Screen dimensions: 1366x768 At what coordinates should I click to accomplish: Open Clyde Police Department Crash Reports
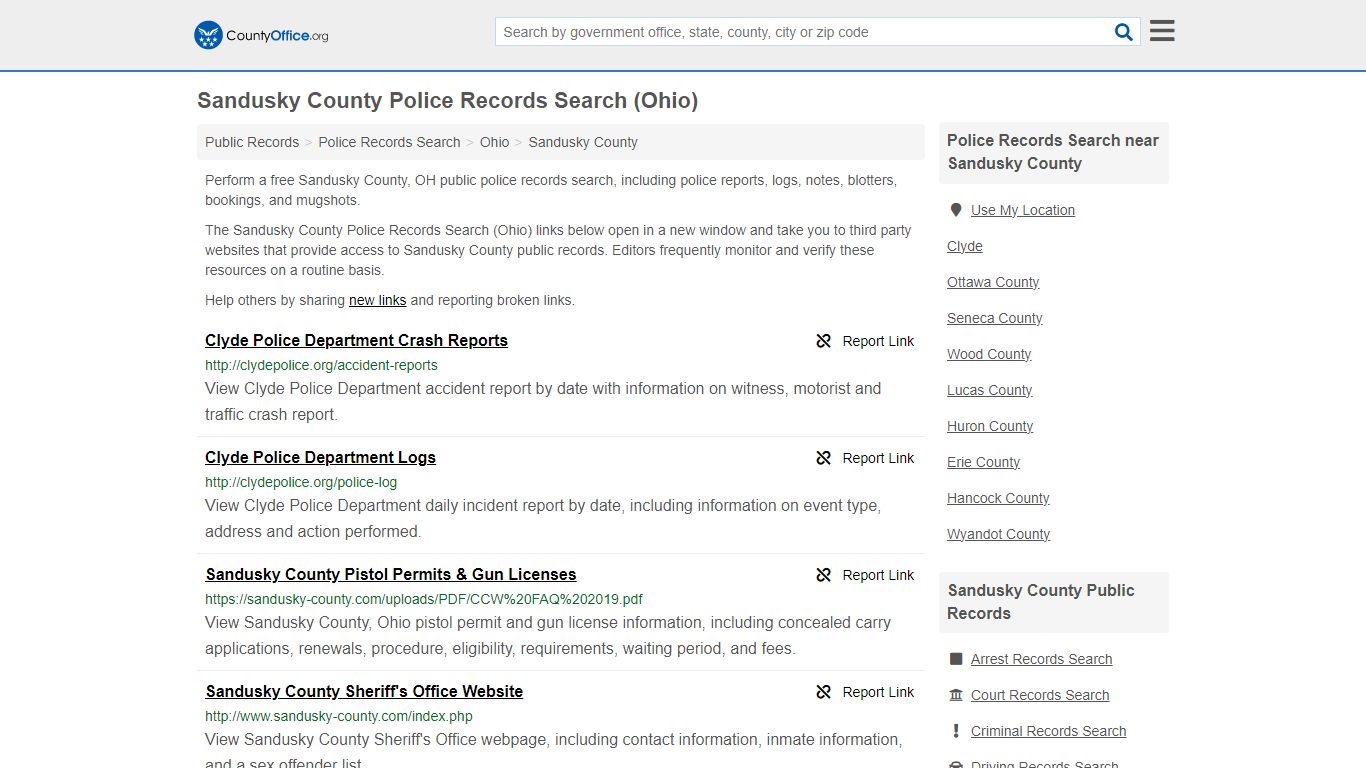(356, 340)
